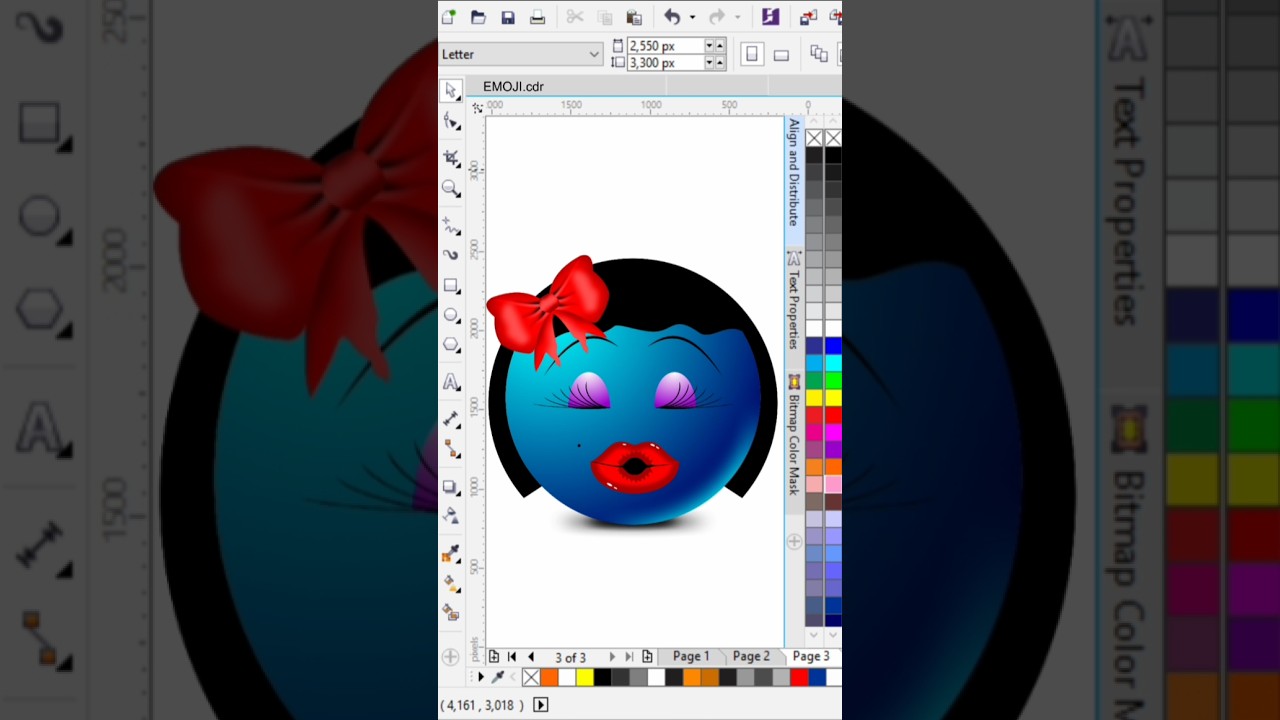The height and width of the screenshot is (720, 1280).
Task: Select the Shape tool
Action: click(451, 121)
